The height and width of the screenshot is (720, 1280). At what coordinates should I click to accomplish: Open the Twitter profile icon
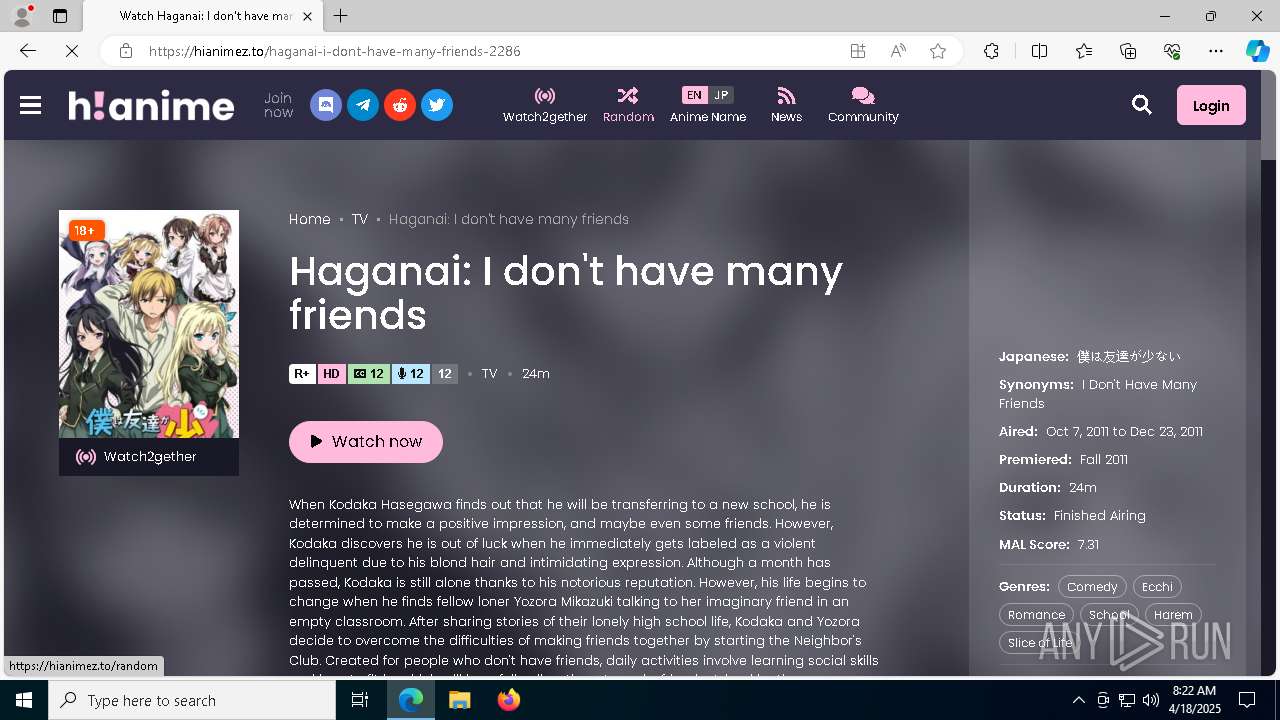(x=437, y=105)
